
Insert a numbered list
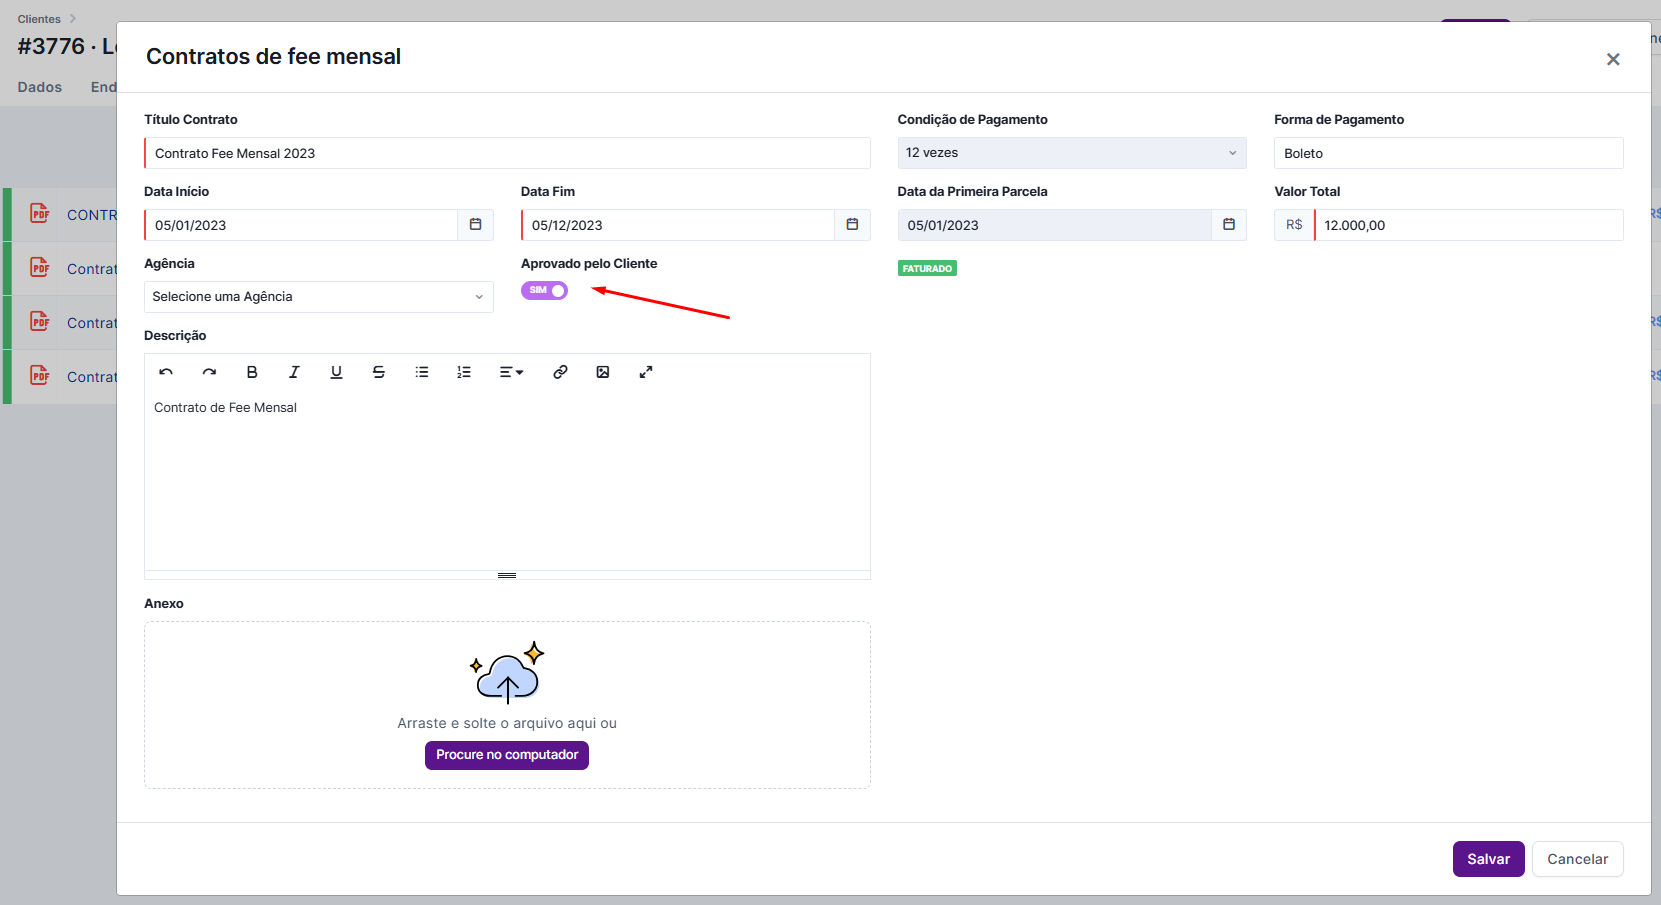(464, 372)
